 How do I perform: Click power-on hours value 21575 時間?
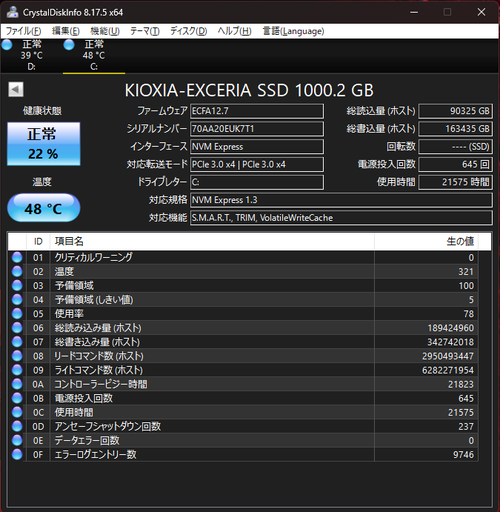455,182
